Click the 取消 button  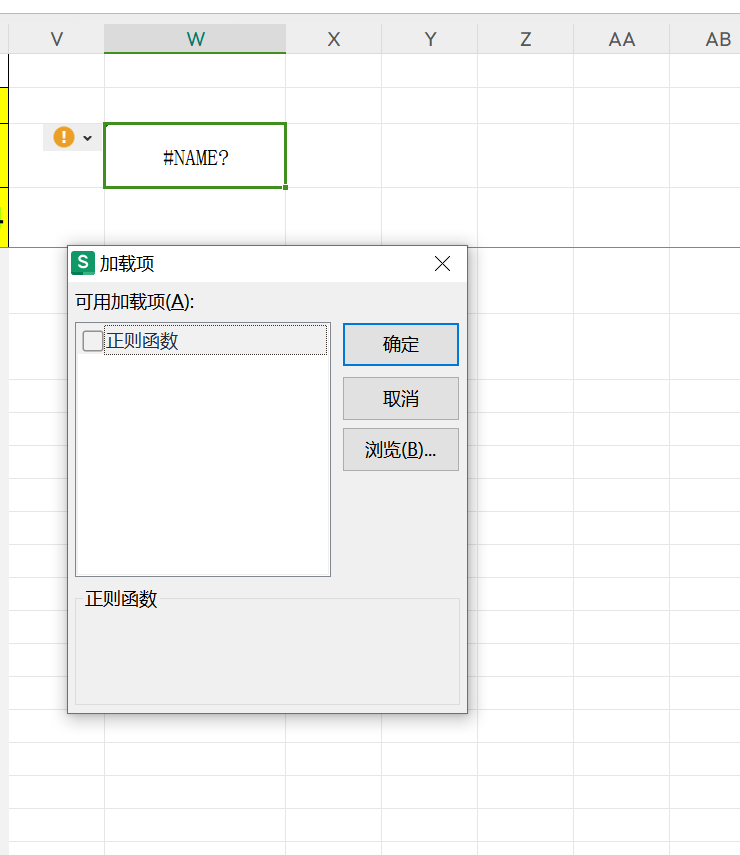401,399
